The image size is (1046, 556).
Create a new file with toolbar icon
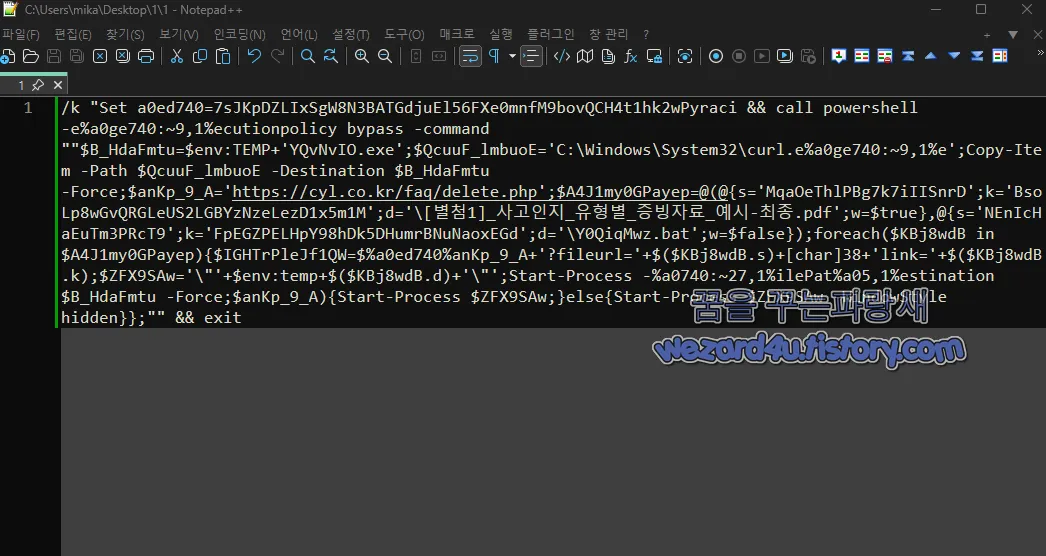coord(8,56)
